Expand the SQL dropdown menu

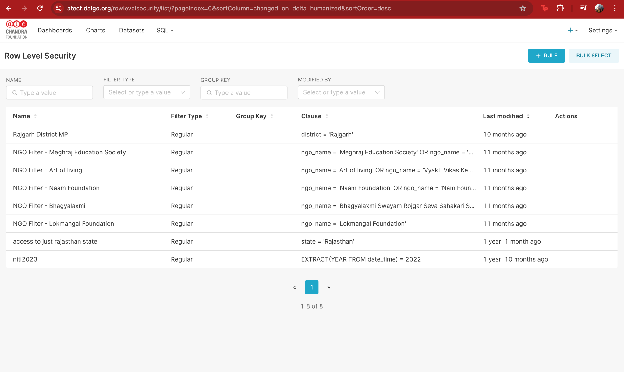[165, 30]
